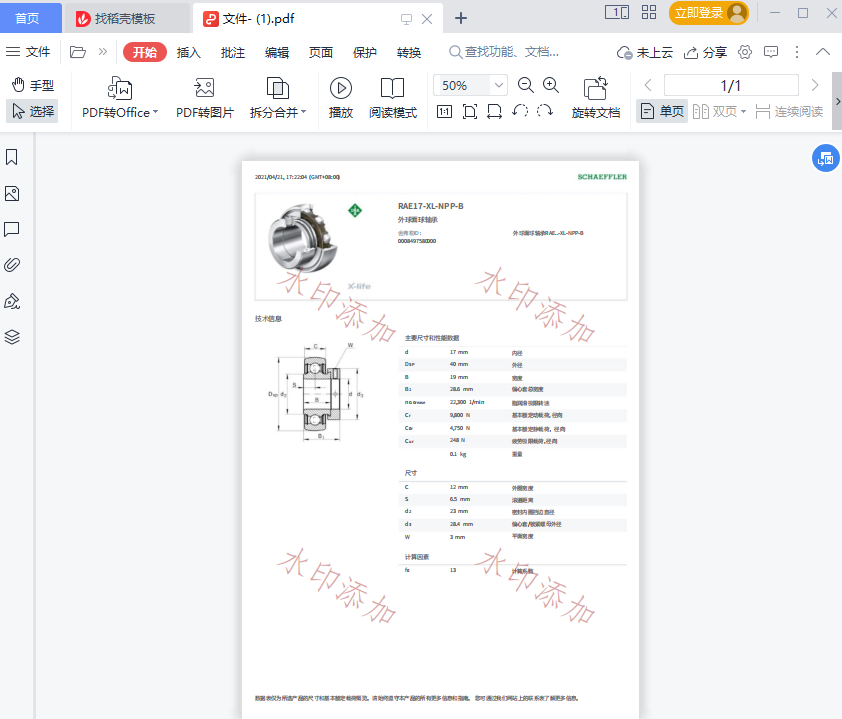Select the 编辑 ribbon tab
The width and height of the screenshot is (842, 719).
point(277,52)
